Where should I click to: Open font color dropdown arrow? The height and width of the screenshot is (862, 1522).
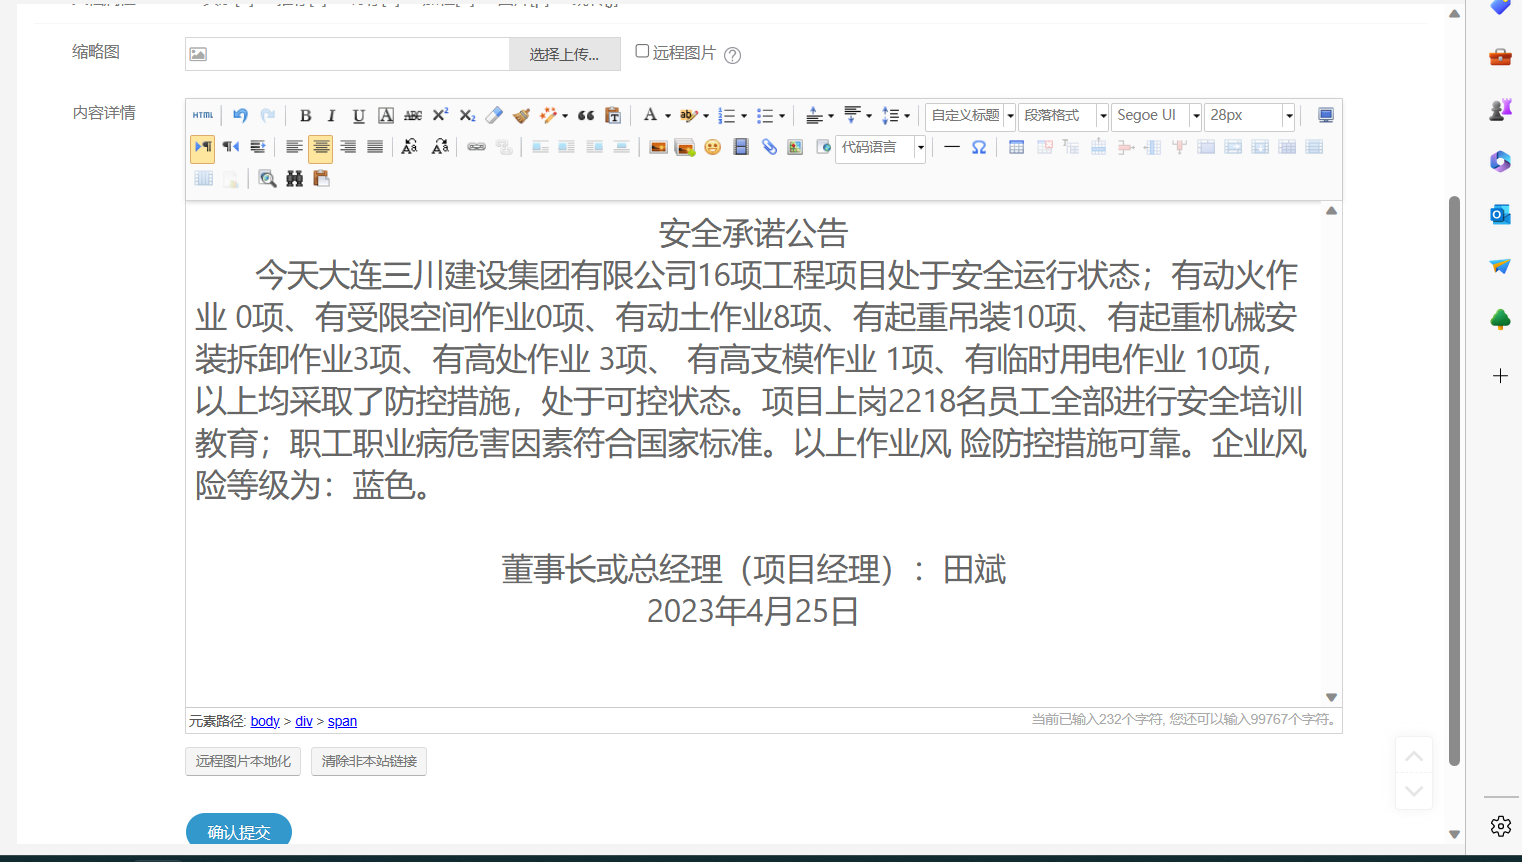coord(668,116)
